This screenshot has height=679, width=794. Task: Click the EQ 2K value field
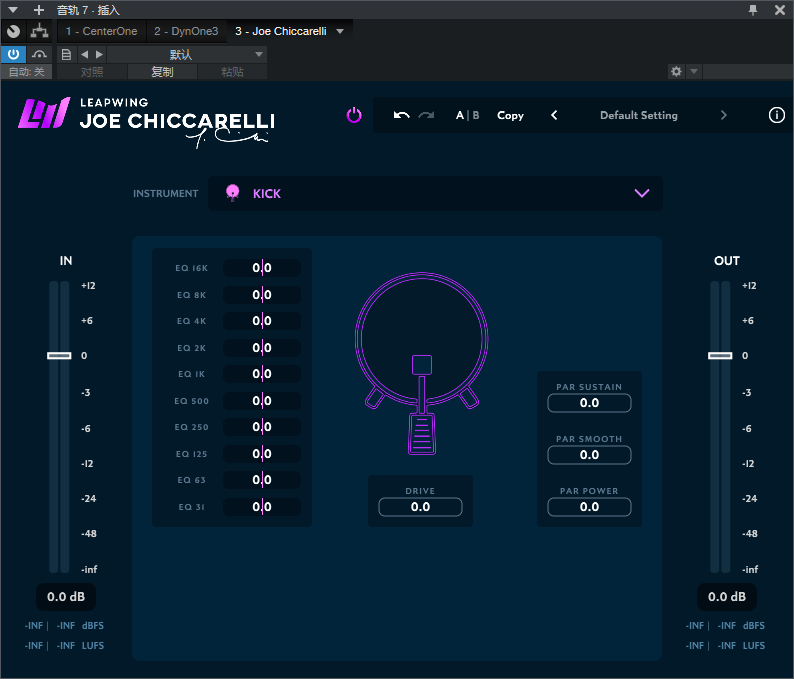(262, 348)
